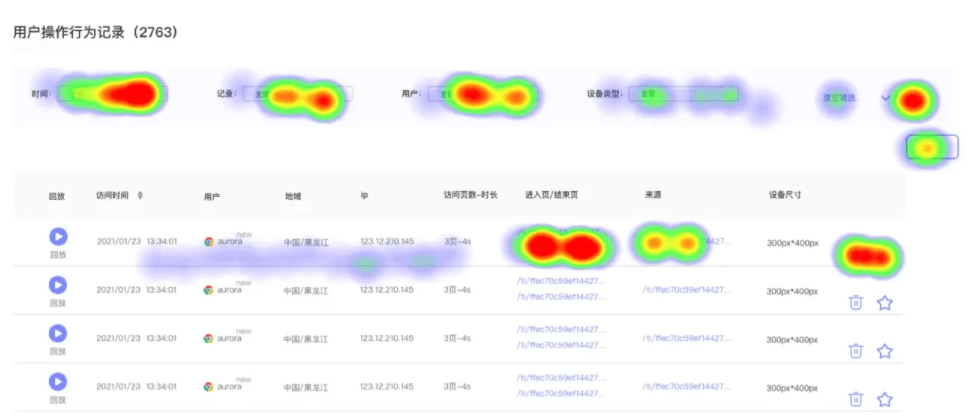Click the Chrome icon in the third row
This screenshot has width=967, height=416.
(x=209, y=338)
